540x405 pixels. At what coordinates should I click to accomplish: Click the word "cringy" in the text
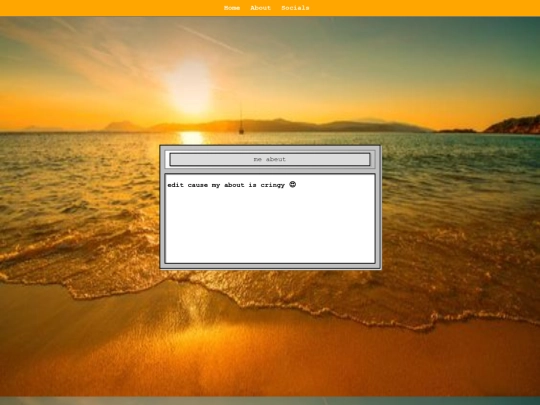272,185
